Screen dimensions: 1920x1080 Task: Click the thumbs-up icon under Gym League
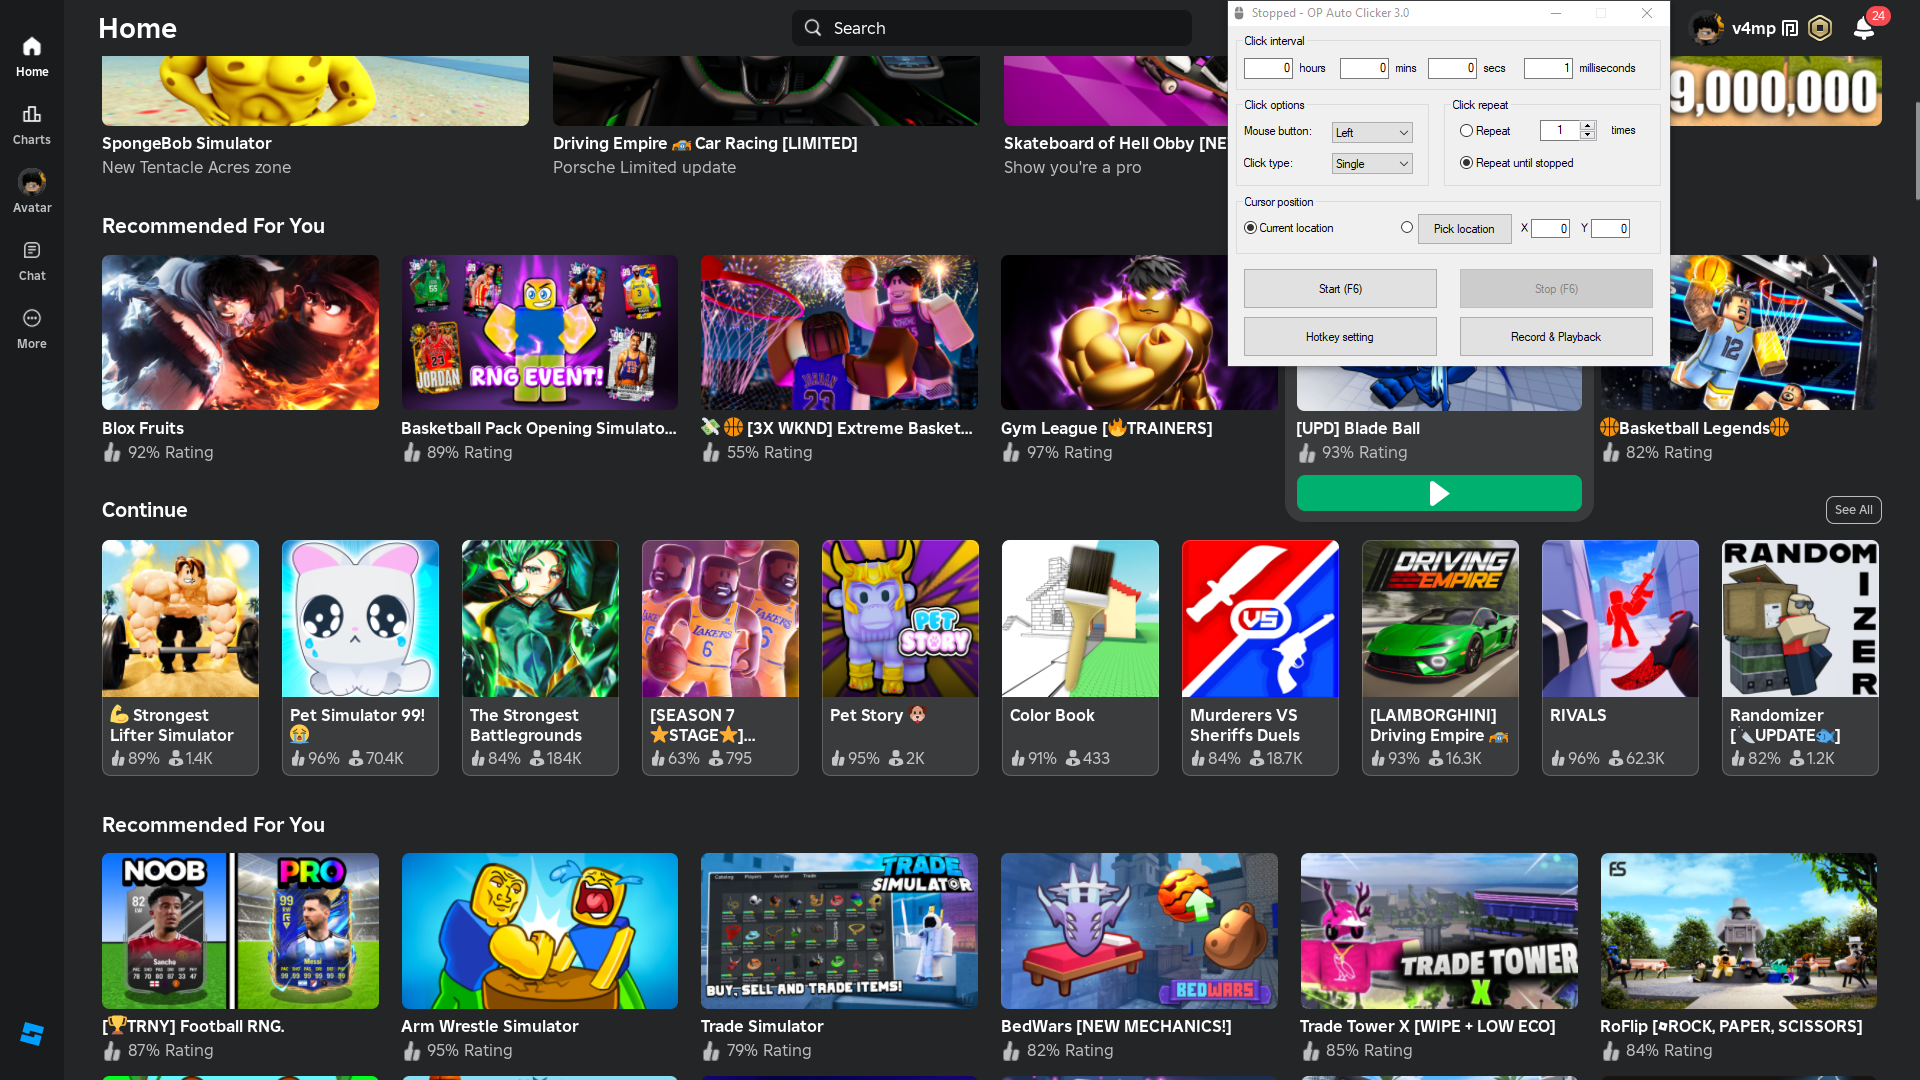point(1011,453)
